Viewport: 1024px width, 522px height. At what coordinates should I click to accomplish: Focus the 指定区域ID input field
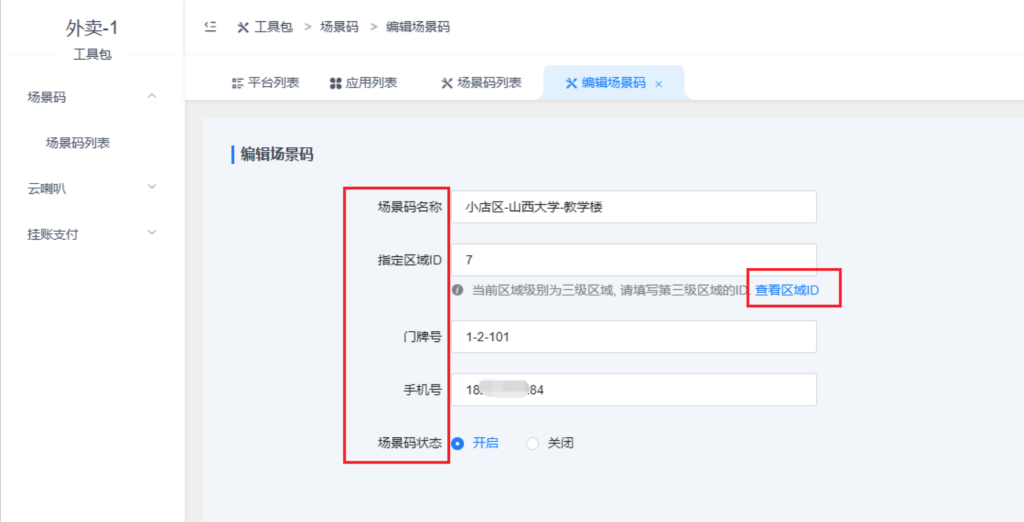point(634,260)
